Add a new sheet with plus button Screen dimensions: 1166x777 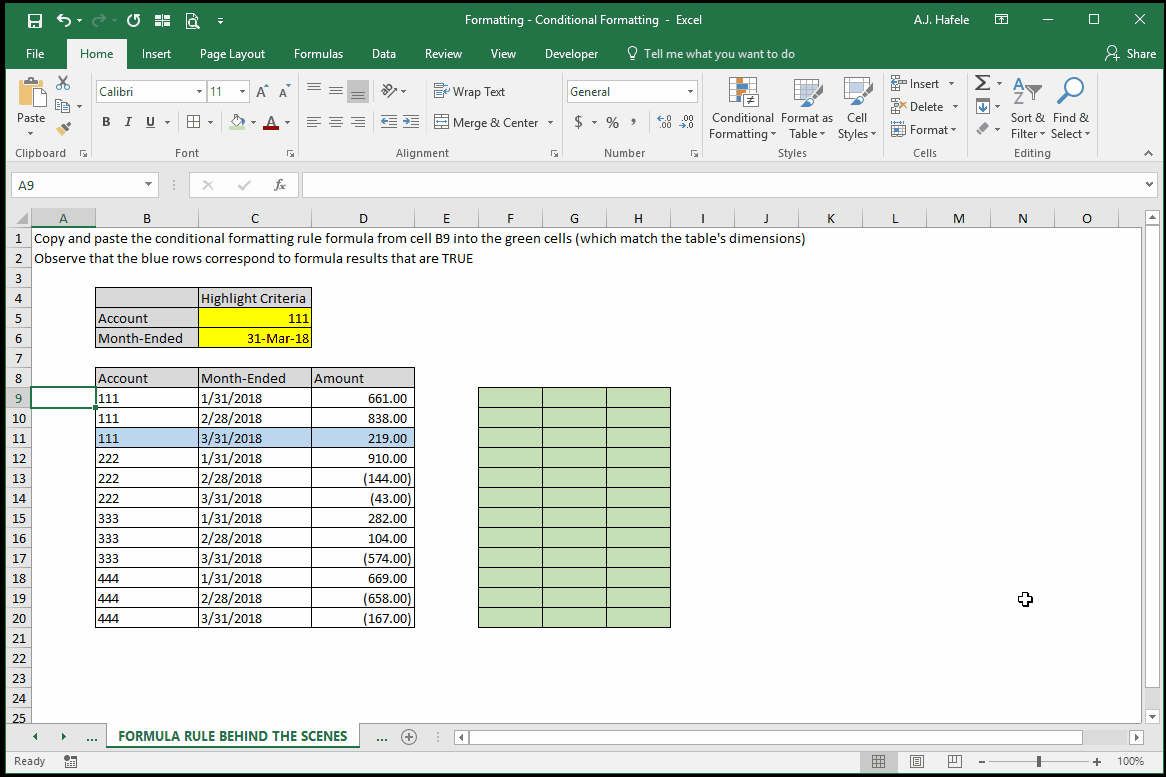[x=409, y=737]
